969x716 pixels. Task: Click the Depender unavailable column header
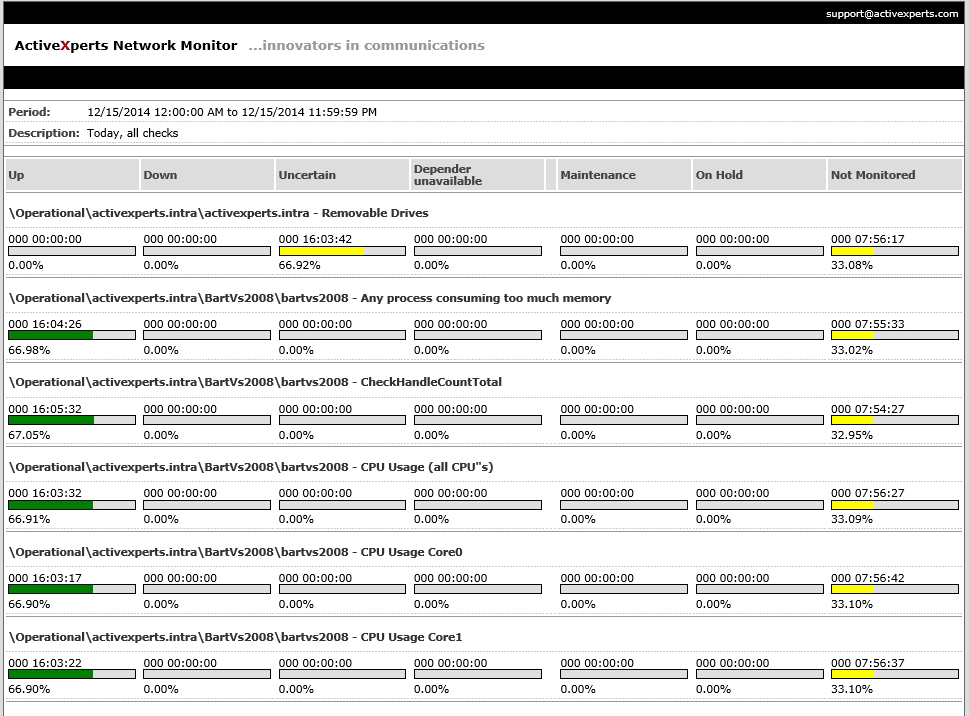(447, 175)
